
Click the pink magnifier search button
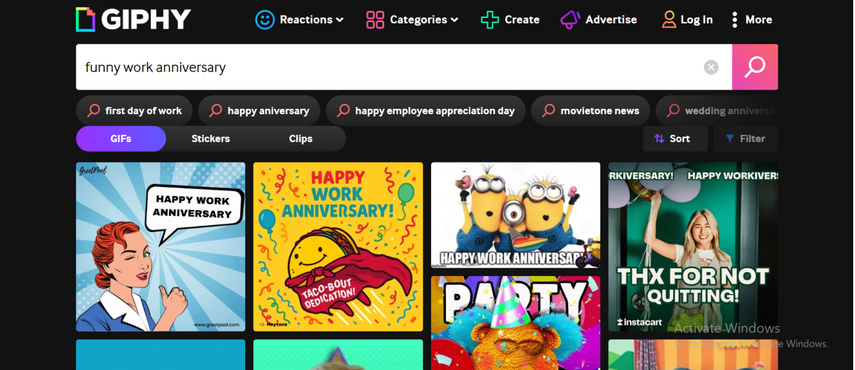pyautogui.click(x=755, y=67)
